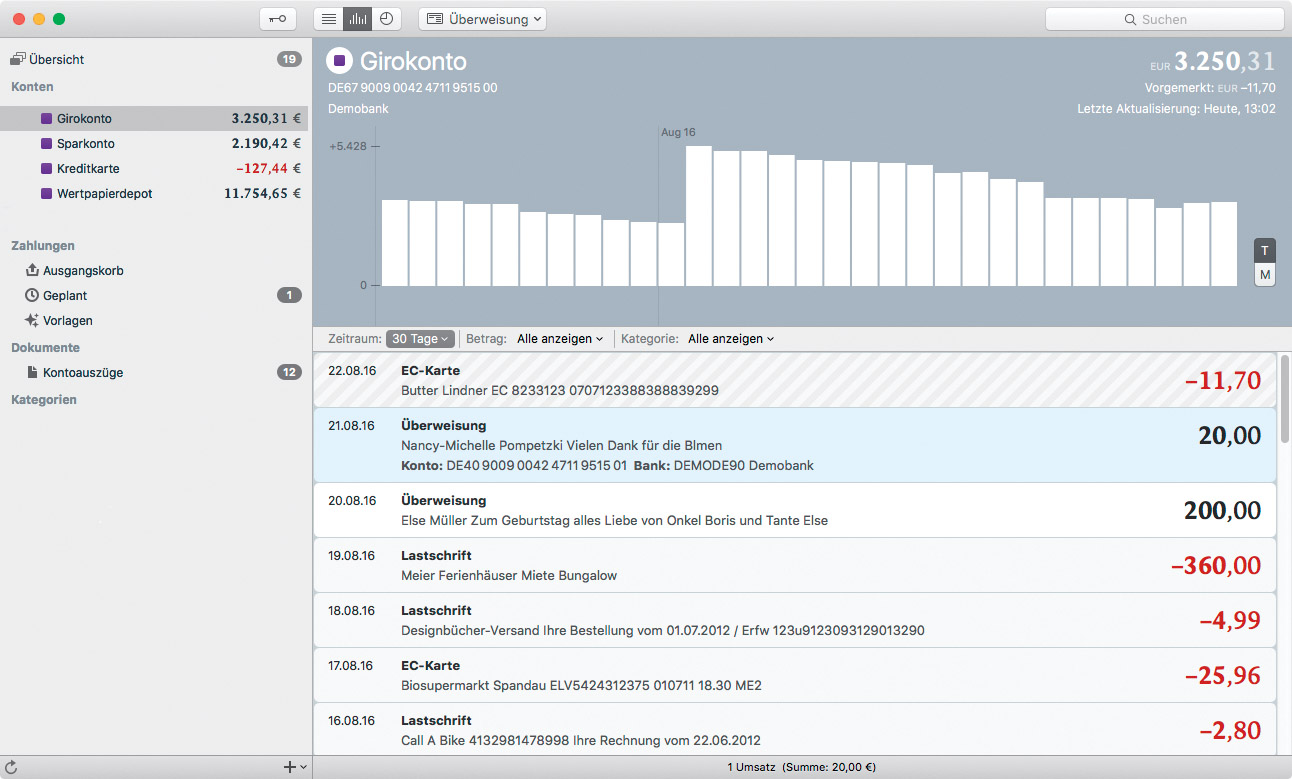Open the Überweisung dropdown in toolbar
Image resolution: width=1292 pixels, height=779 pixels.
(483, 19)
